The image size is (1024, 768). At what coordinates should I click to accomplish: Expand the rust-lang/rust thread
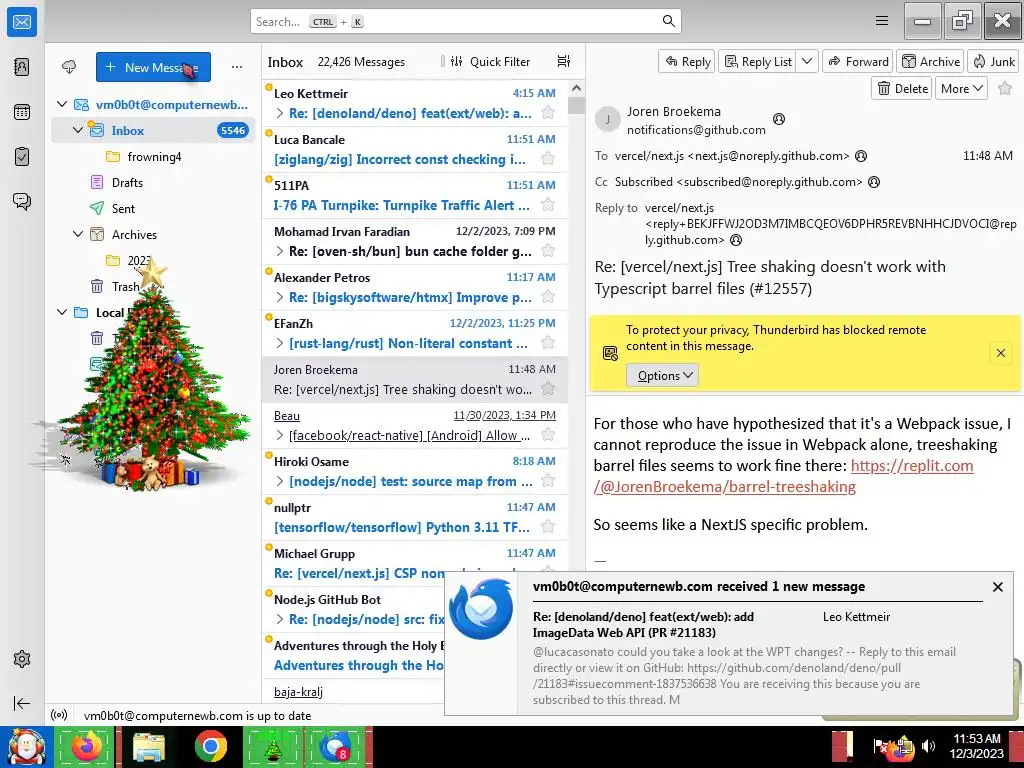[x=280, y=343]
